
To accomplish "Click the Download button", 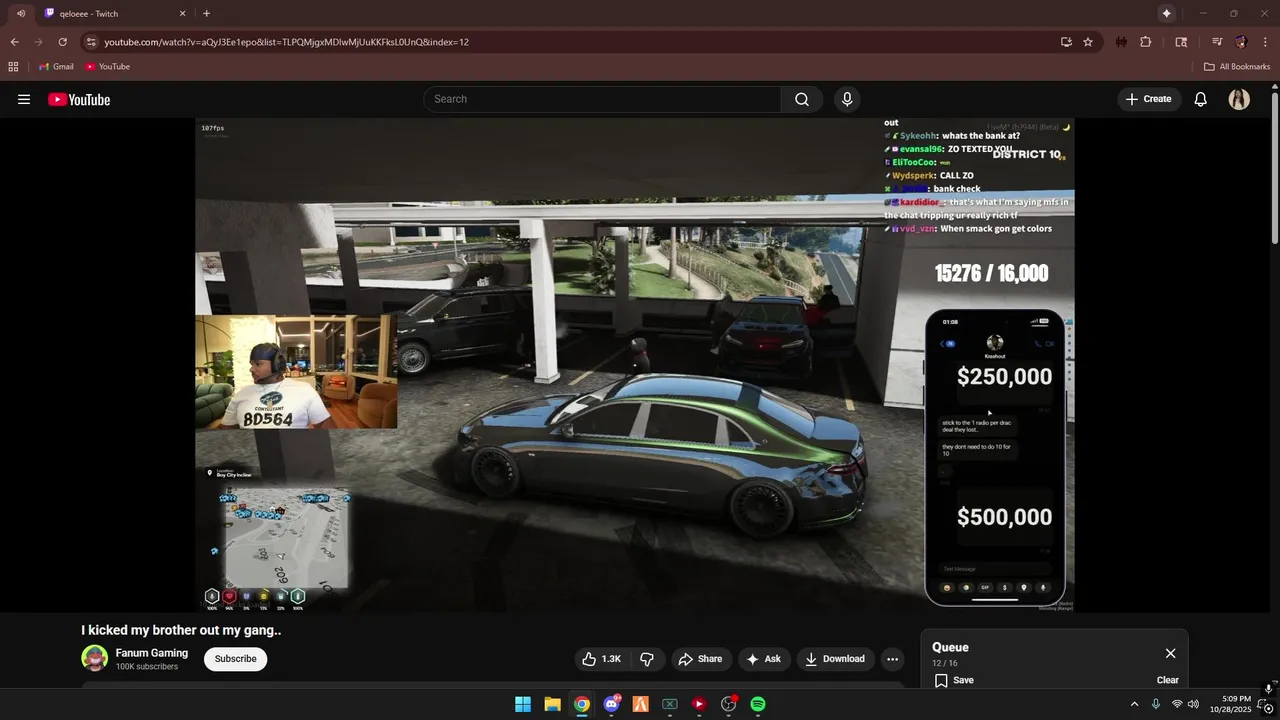I will click(x=835, y=659).
